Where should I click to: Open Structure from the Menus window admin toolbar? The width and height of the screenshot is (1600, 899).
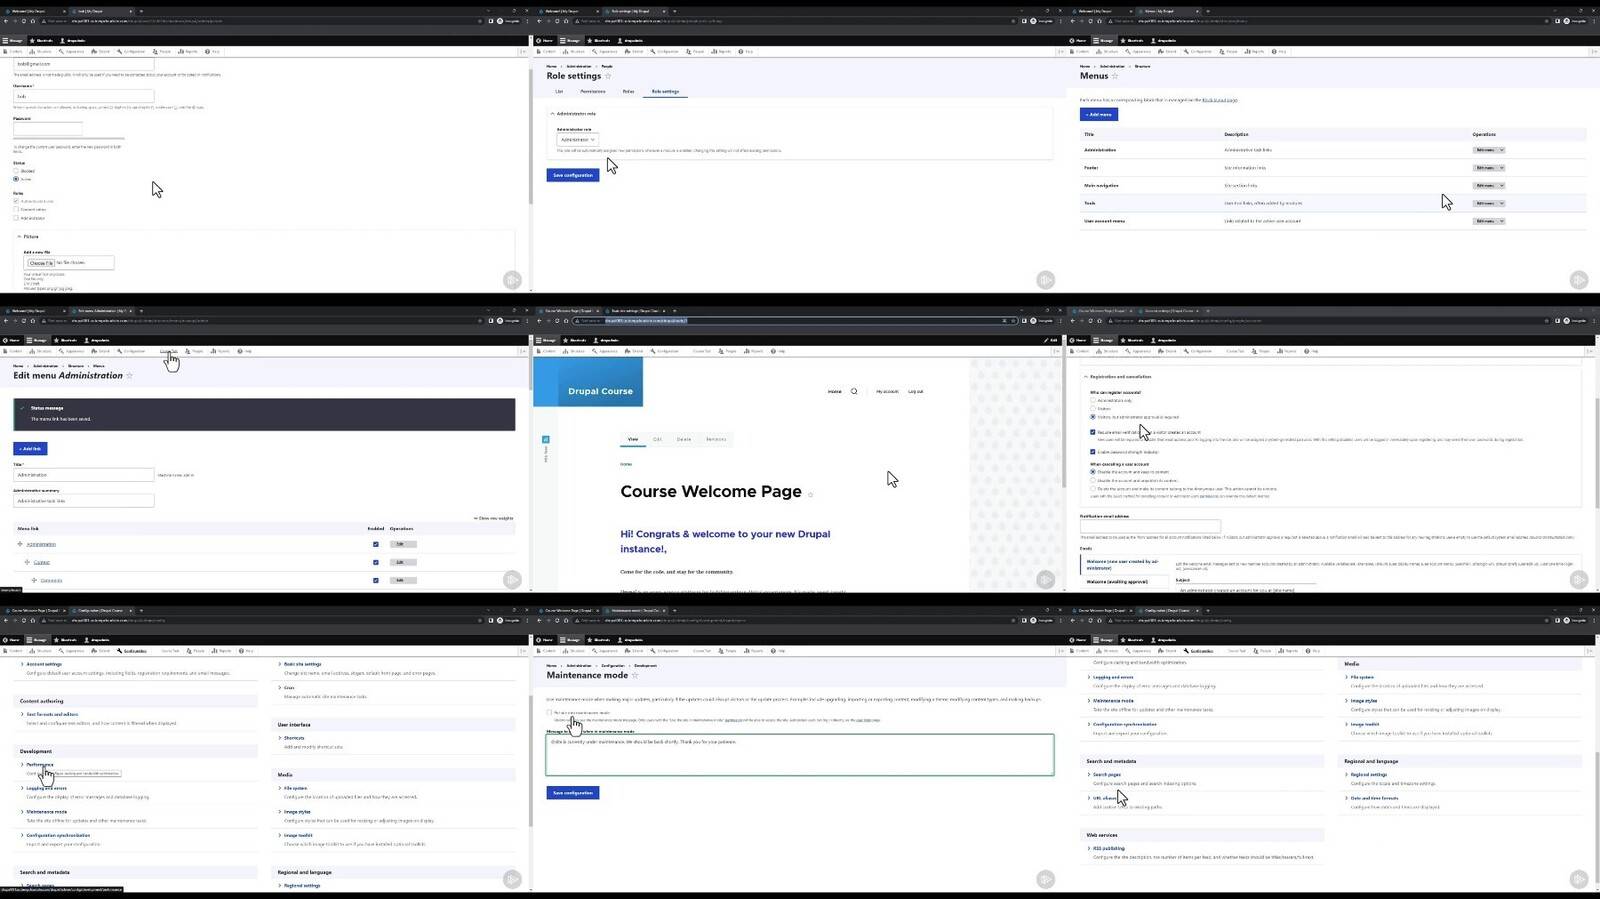pos(1107,51)
